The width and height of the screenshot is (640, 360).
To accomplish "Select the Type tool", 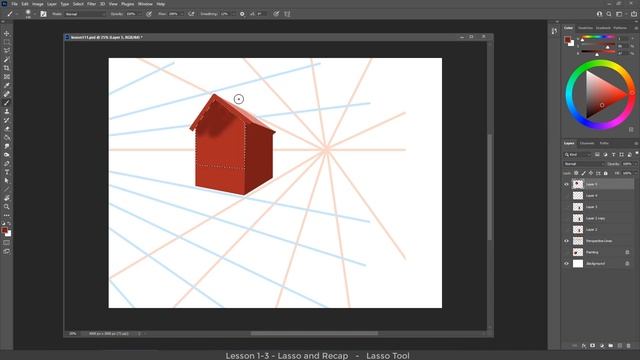I will [x=7, y=172].
